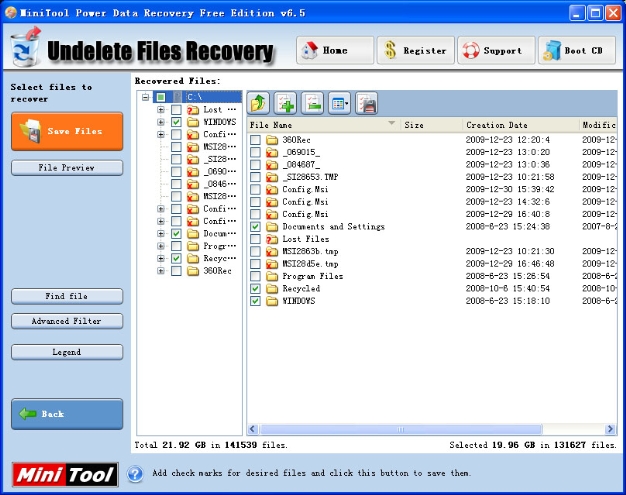Toggle the C:\ root checkbox in tree

click(161, 97)
